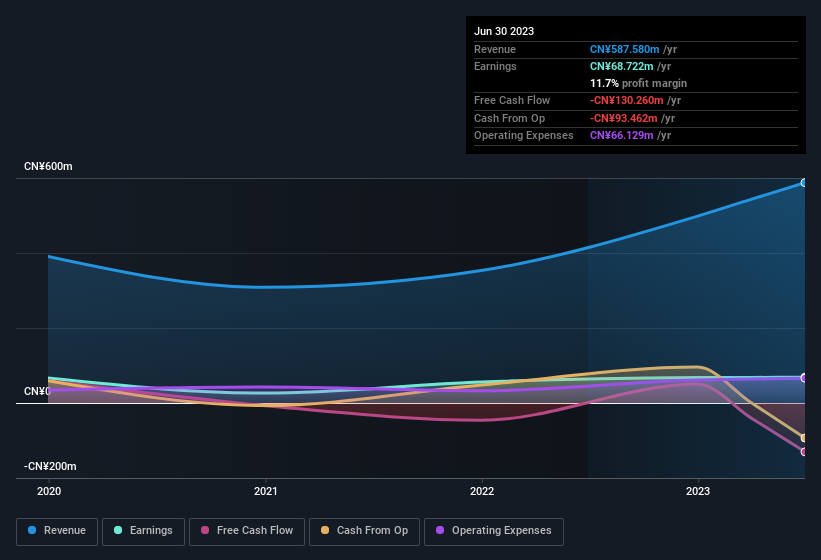Click the CN¥600m y-axis label
Screen dimensions: 821x560
[48, 166]
